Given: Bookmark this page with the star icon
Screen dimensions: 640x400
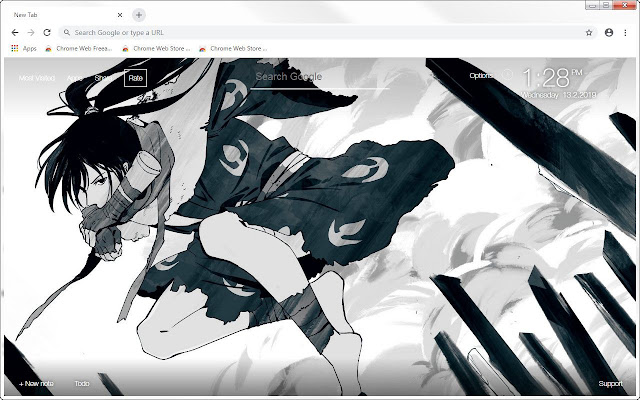Looking at the screenshot, I should 589,33.
